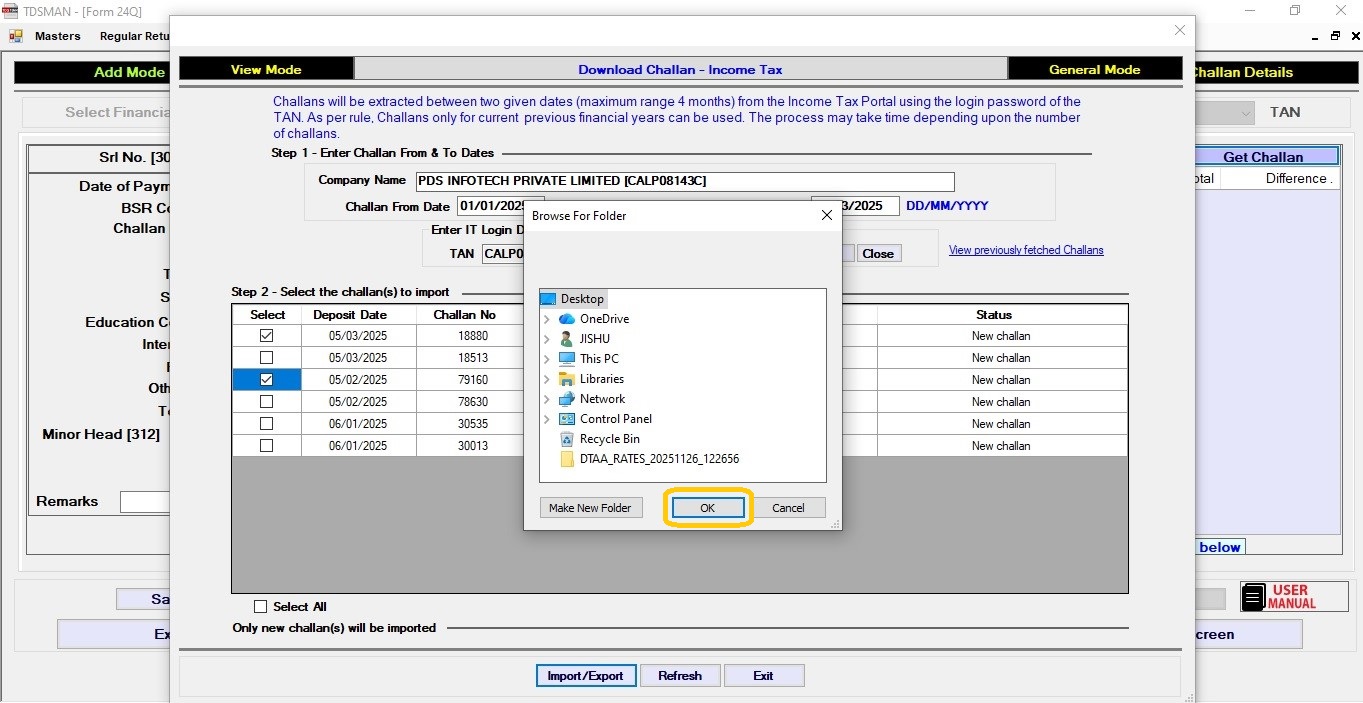Expand the OneDrive tree arrow
The height and width of the screenshot is (703, 1363).
[x=547, y=319]
